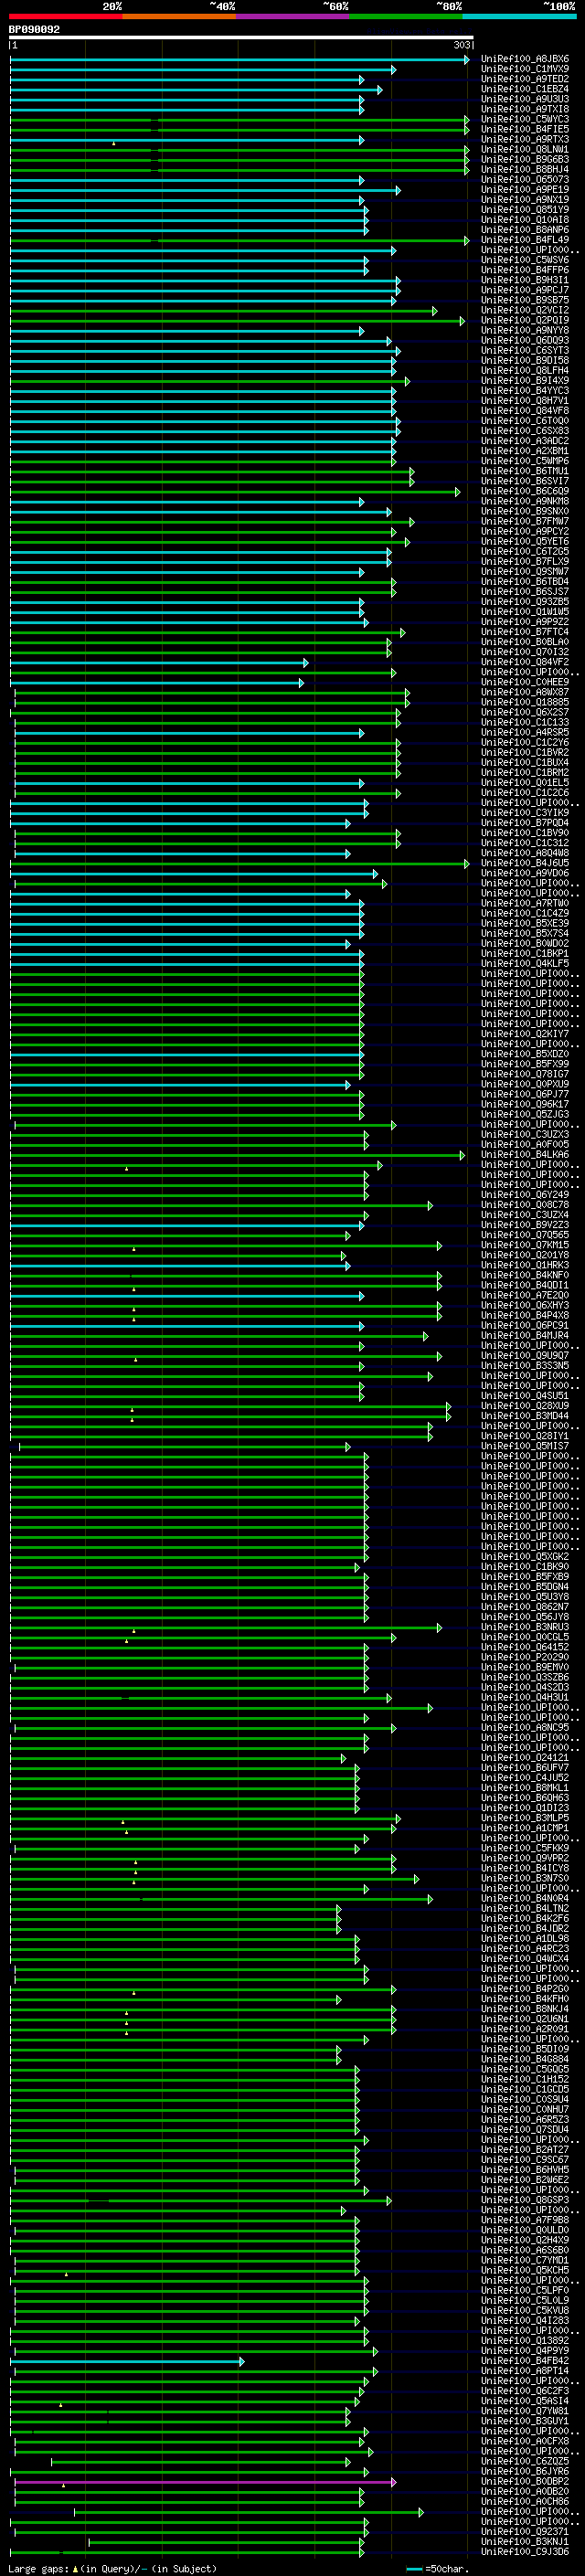This screenshot has height=2576, width=585.
Task: Select the UniRef100_Q851Y9 label
Action: click(x=525, y=210)
